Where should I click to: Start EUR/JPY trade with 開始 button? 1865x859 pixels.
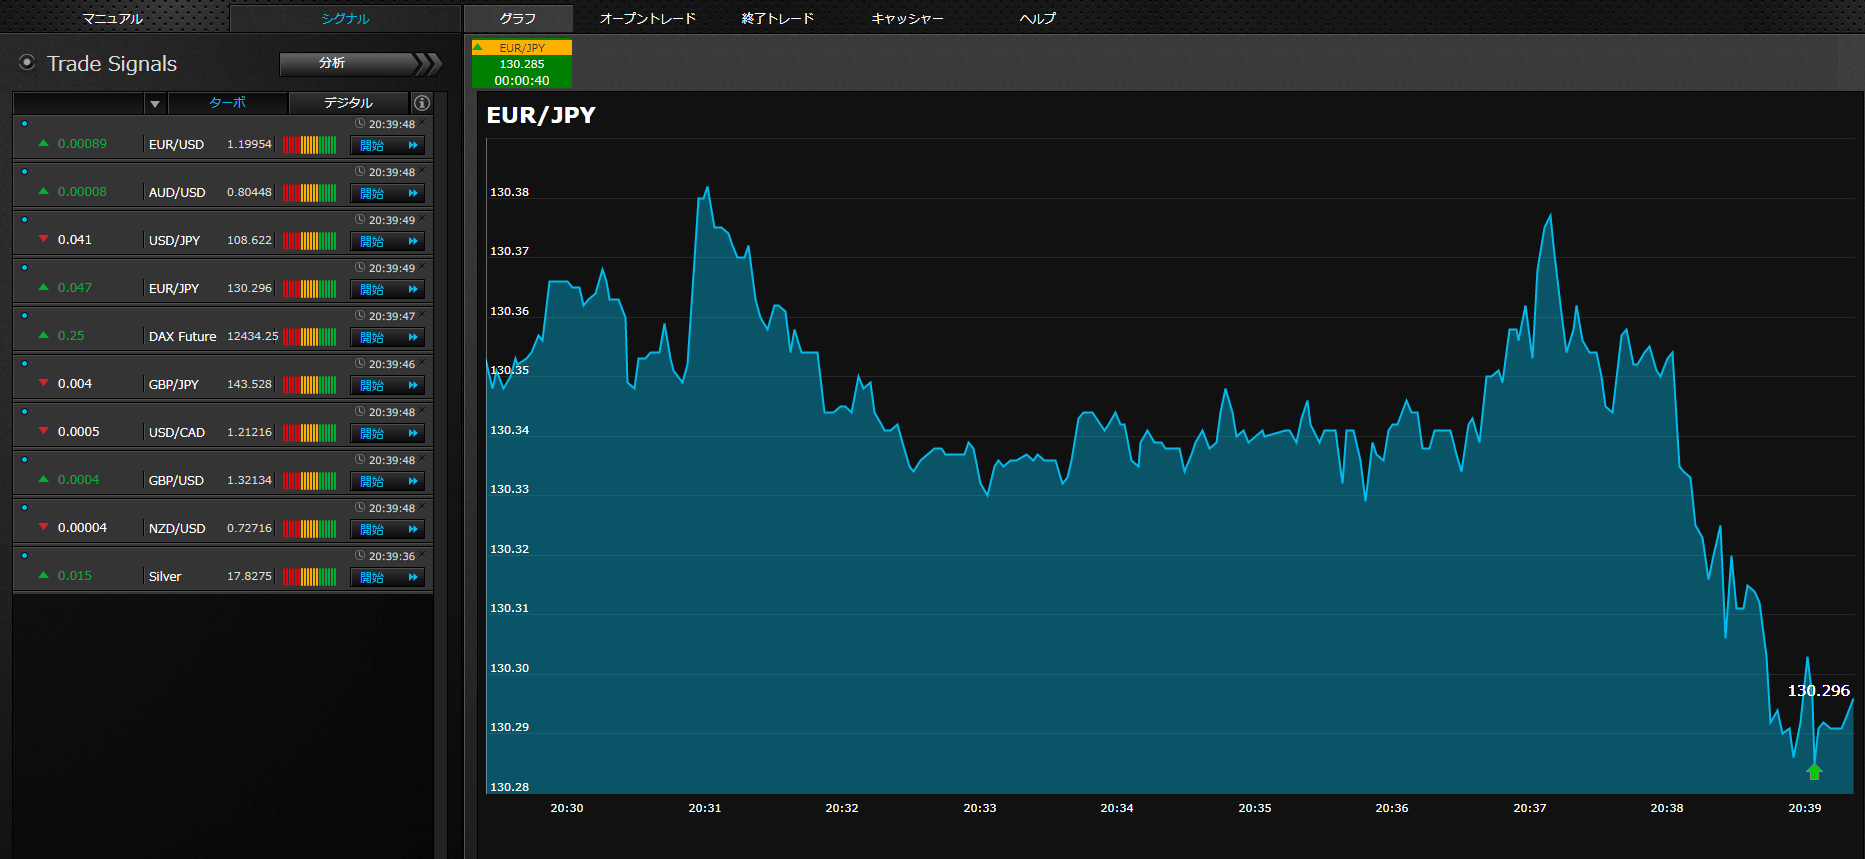(x=387, y=290)
